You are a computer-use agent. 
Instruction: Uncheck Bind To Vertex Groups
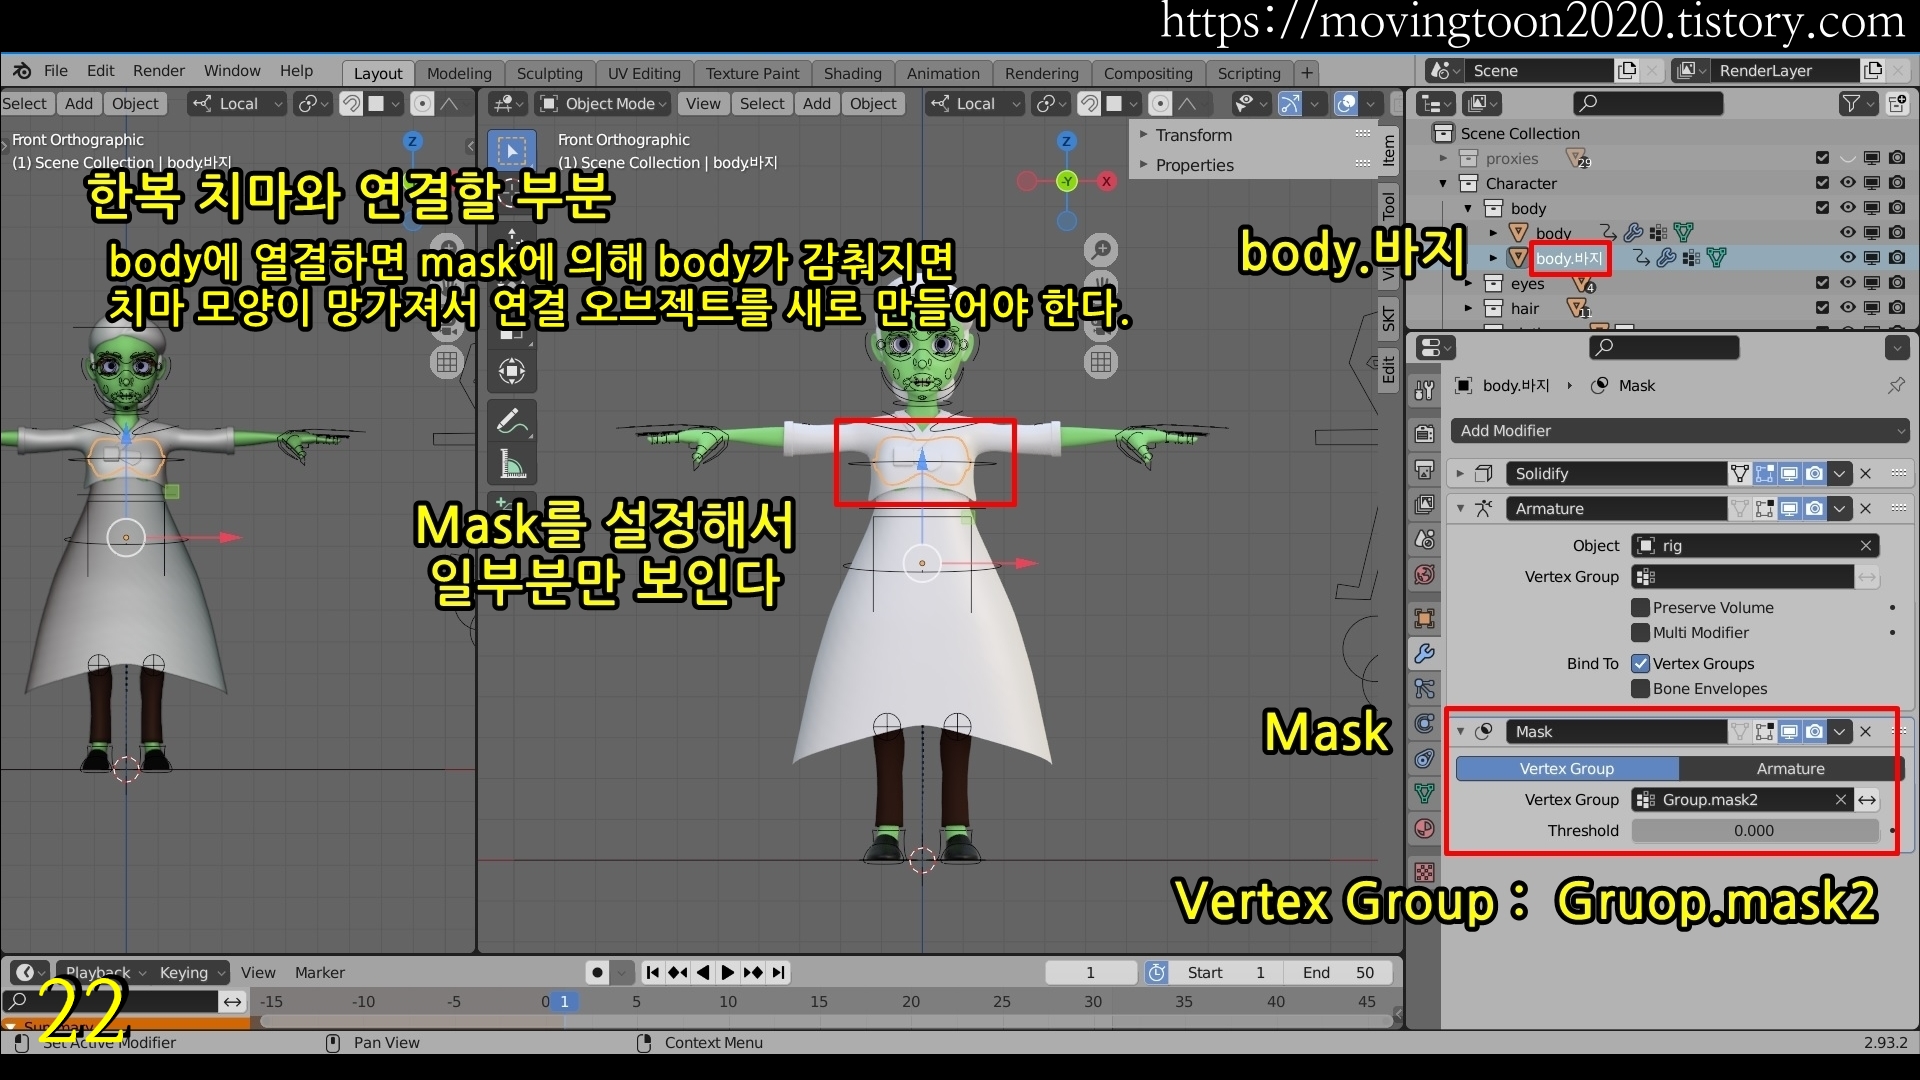click(x=1640, y=663)
